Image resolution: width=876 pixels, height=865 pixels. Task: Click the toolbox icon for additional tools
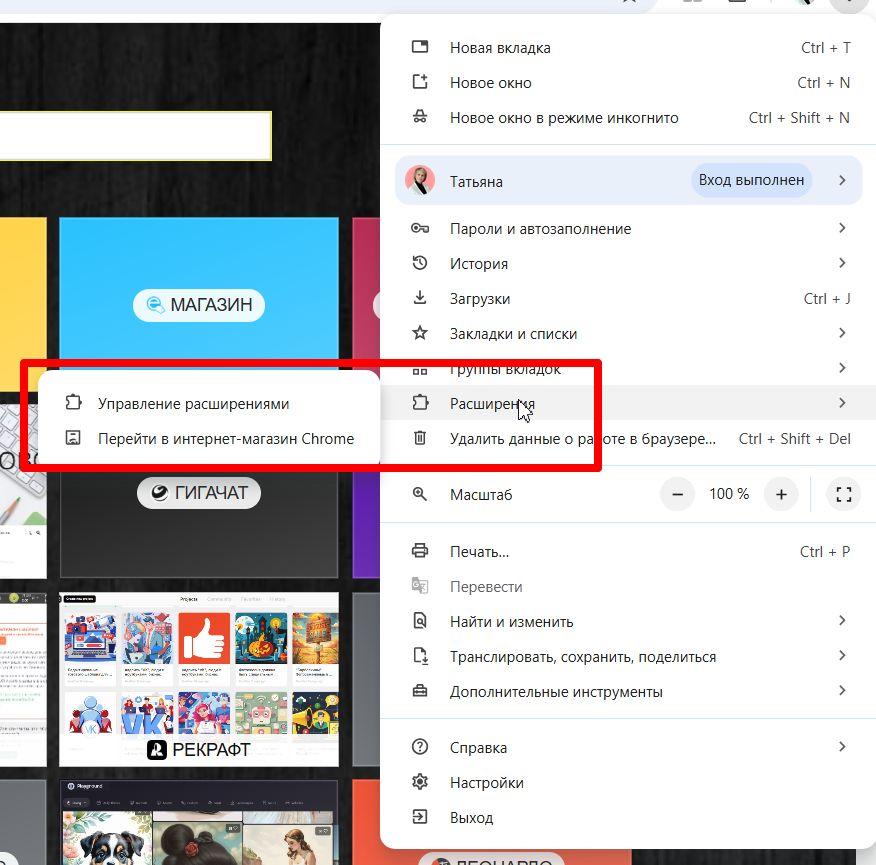coord(420,691)
